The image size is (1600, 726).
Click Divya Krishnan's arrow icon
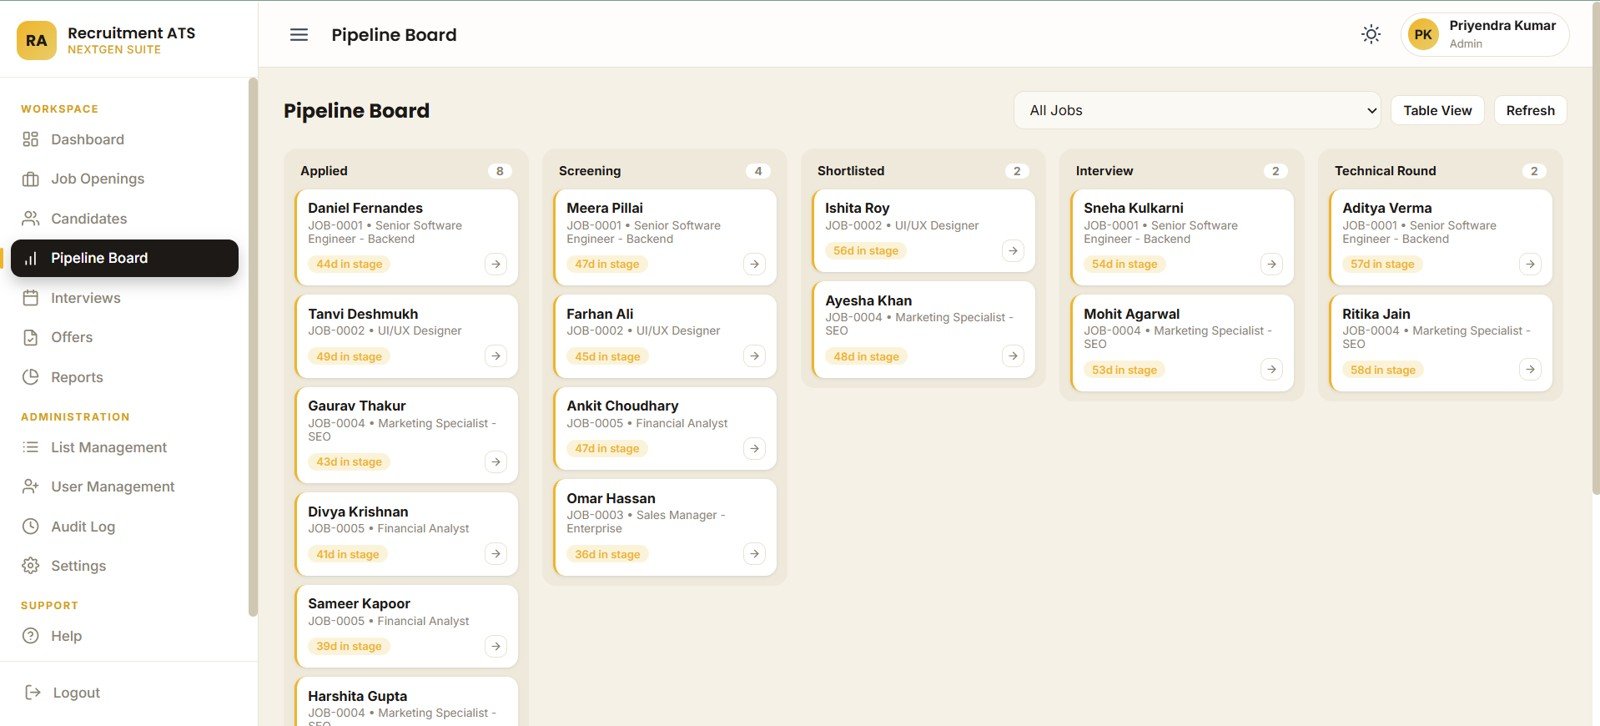point(496,554)
